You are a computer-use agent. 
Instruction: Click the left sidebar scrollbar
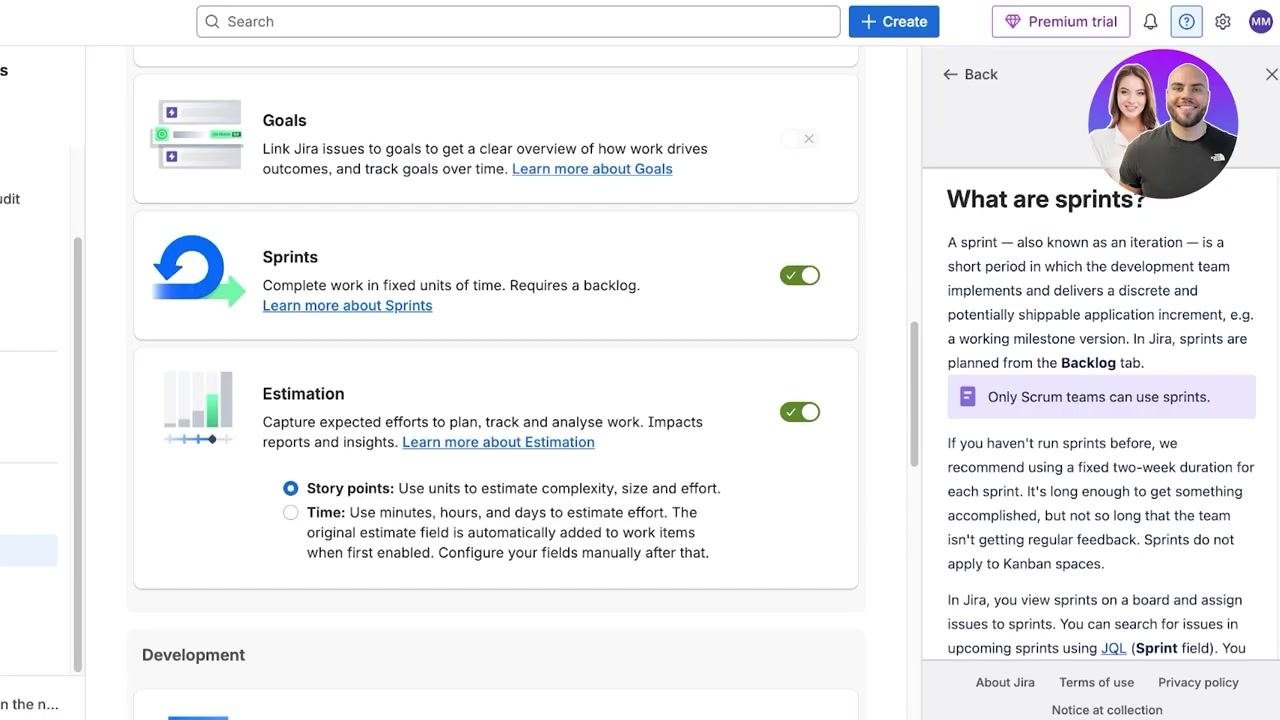(x=78, y=454)
